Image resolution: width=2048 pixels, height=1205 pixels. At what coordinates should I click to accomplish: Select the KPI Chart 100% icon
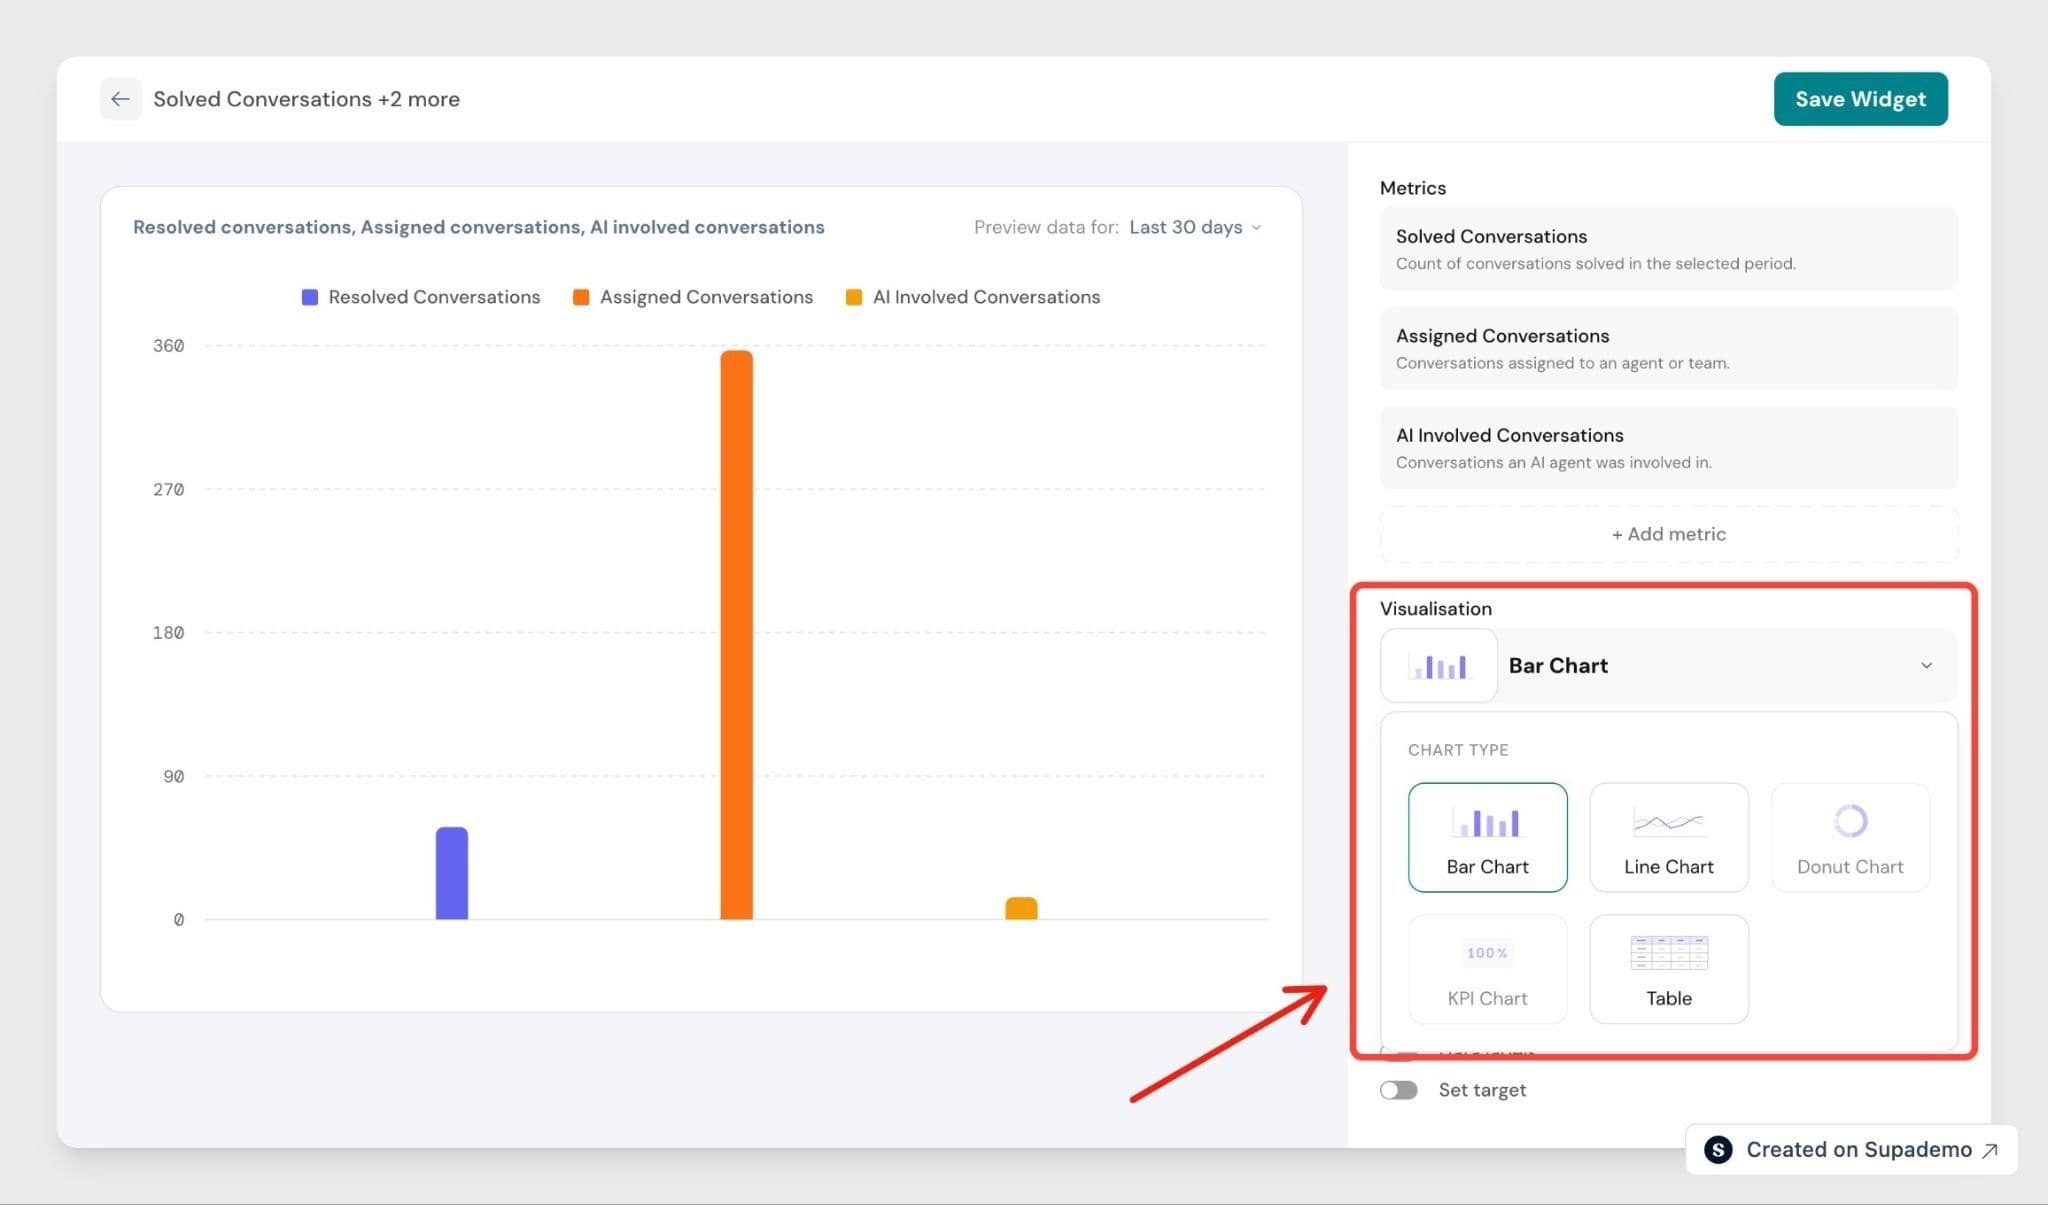click(x=1487, y=953)
